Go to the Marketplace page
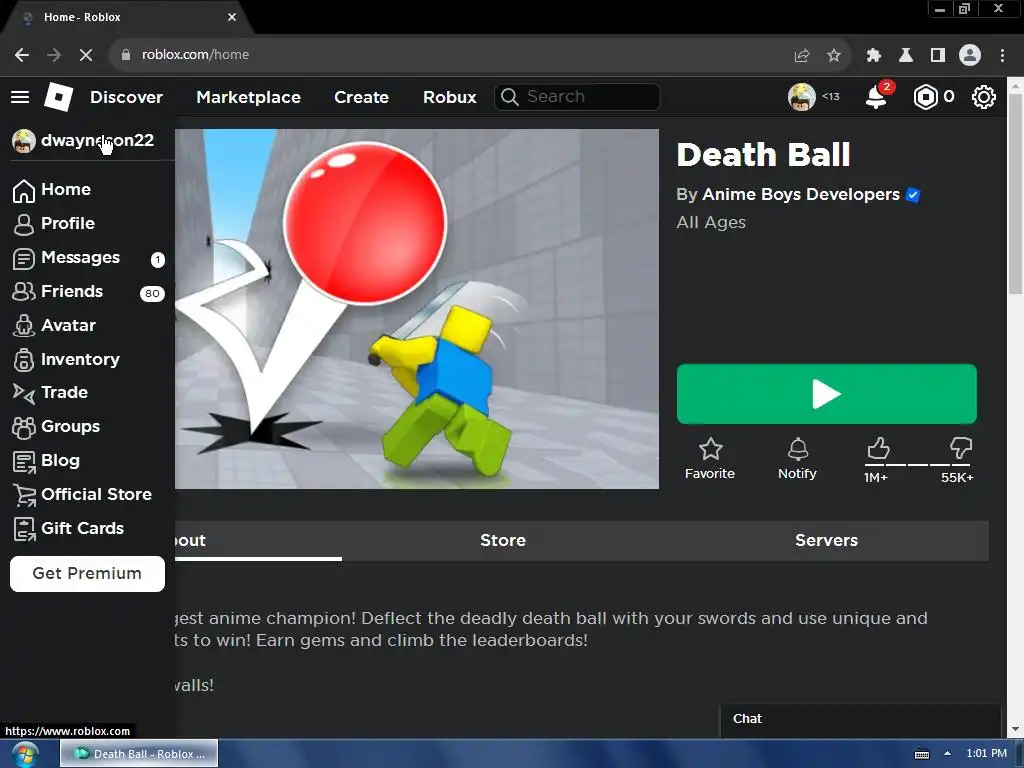This screenshot has height=768, width=1024. [x=248, y=97]
